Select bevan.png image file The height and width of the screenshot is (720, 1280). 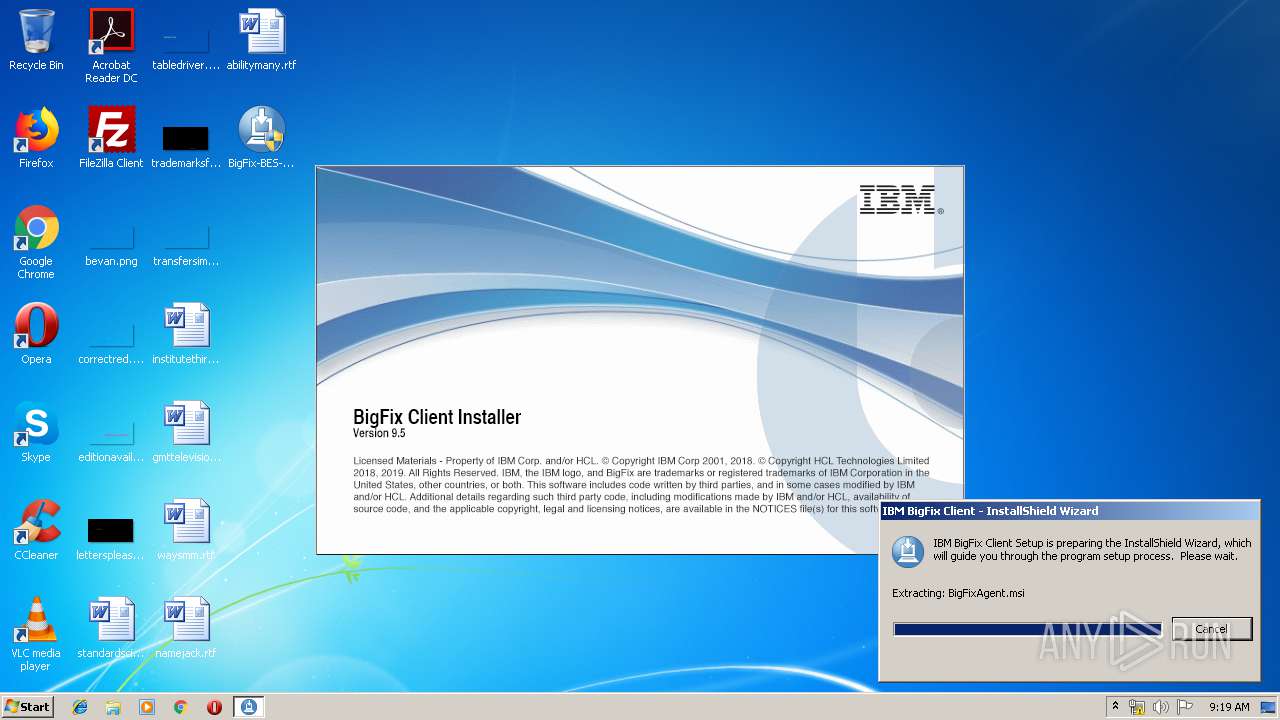point(111,246)
